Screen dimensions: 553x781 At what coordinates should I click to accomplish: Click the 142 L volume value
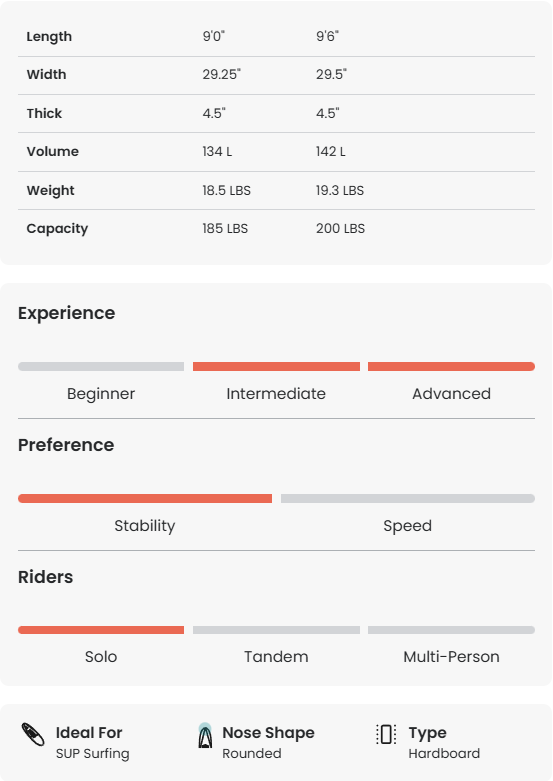click(x=331, y=151)
